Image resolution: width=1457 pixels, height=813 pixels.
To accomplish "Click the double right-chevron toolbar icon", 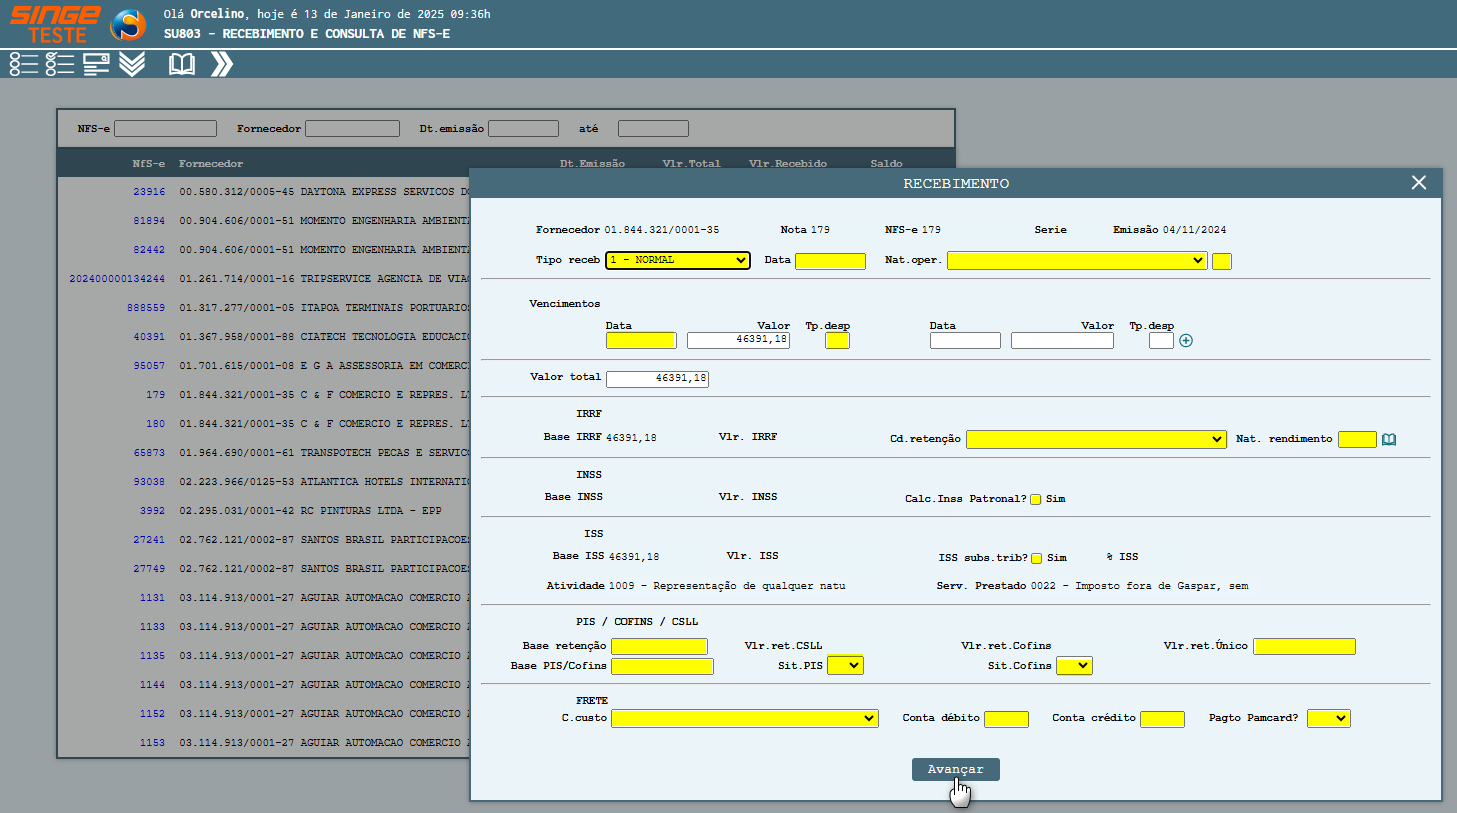I will pos(222,64).
